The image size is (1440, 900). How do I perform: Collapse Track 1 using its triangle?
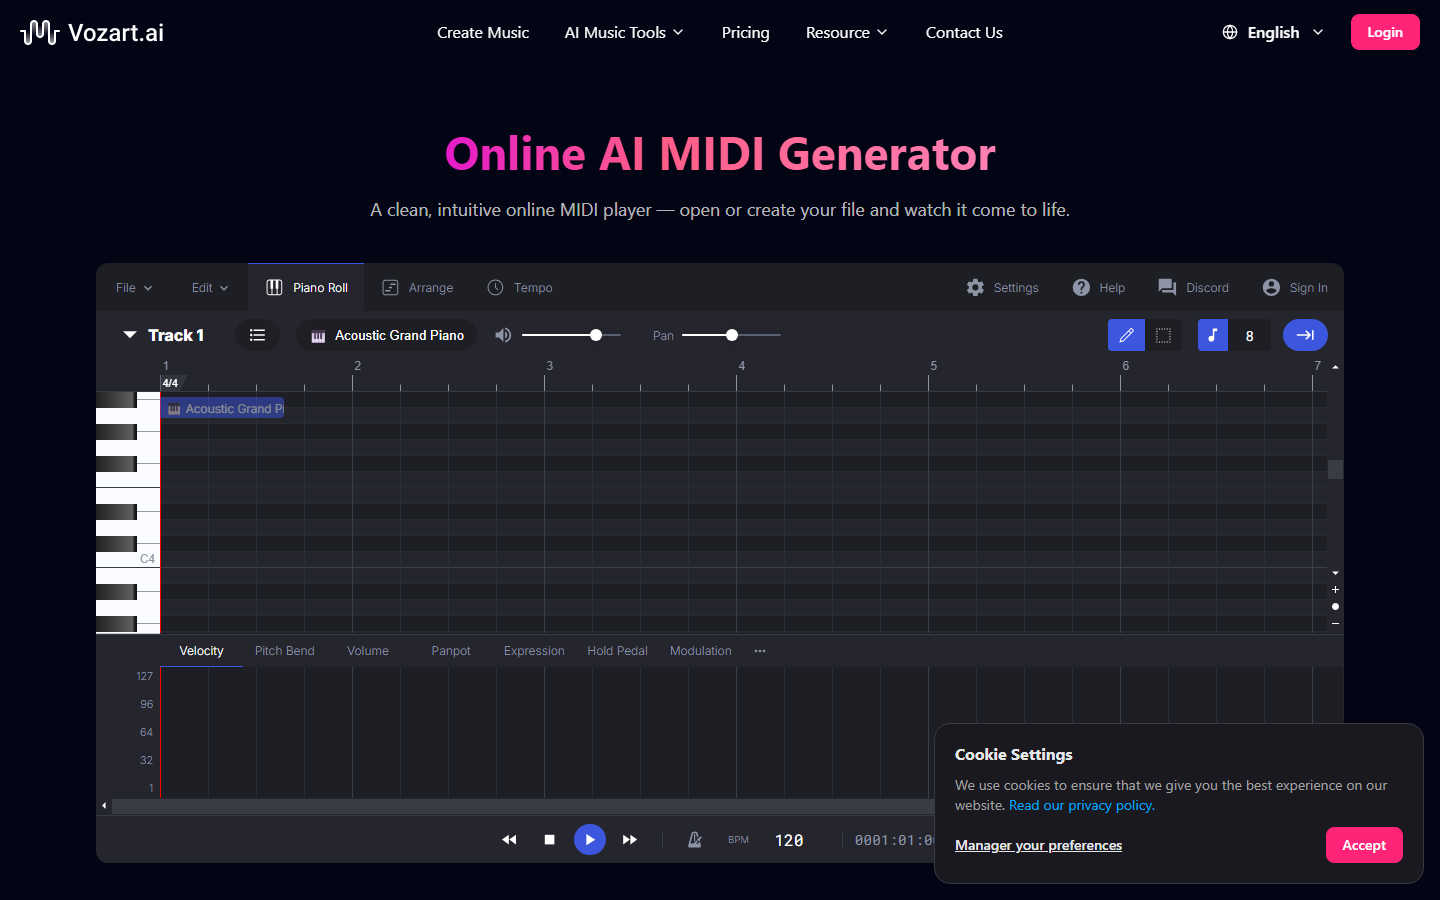point(130,335)
